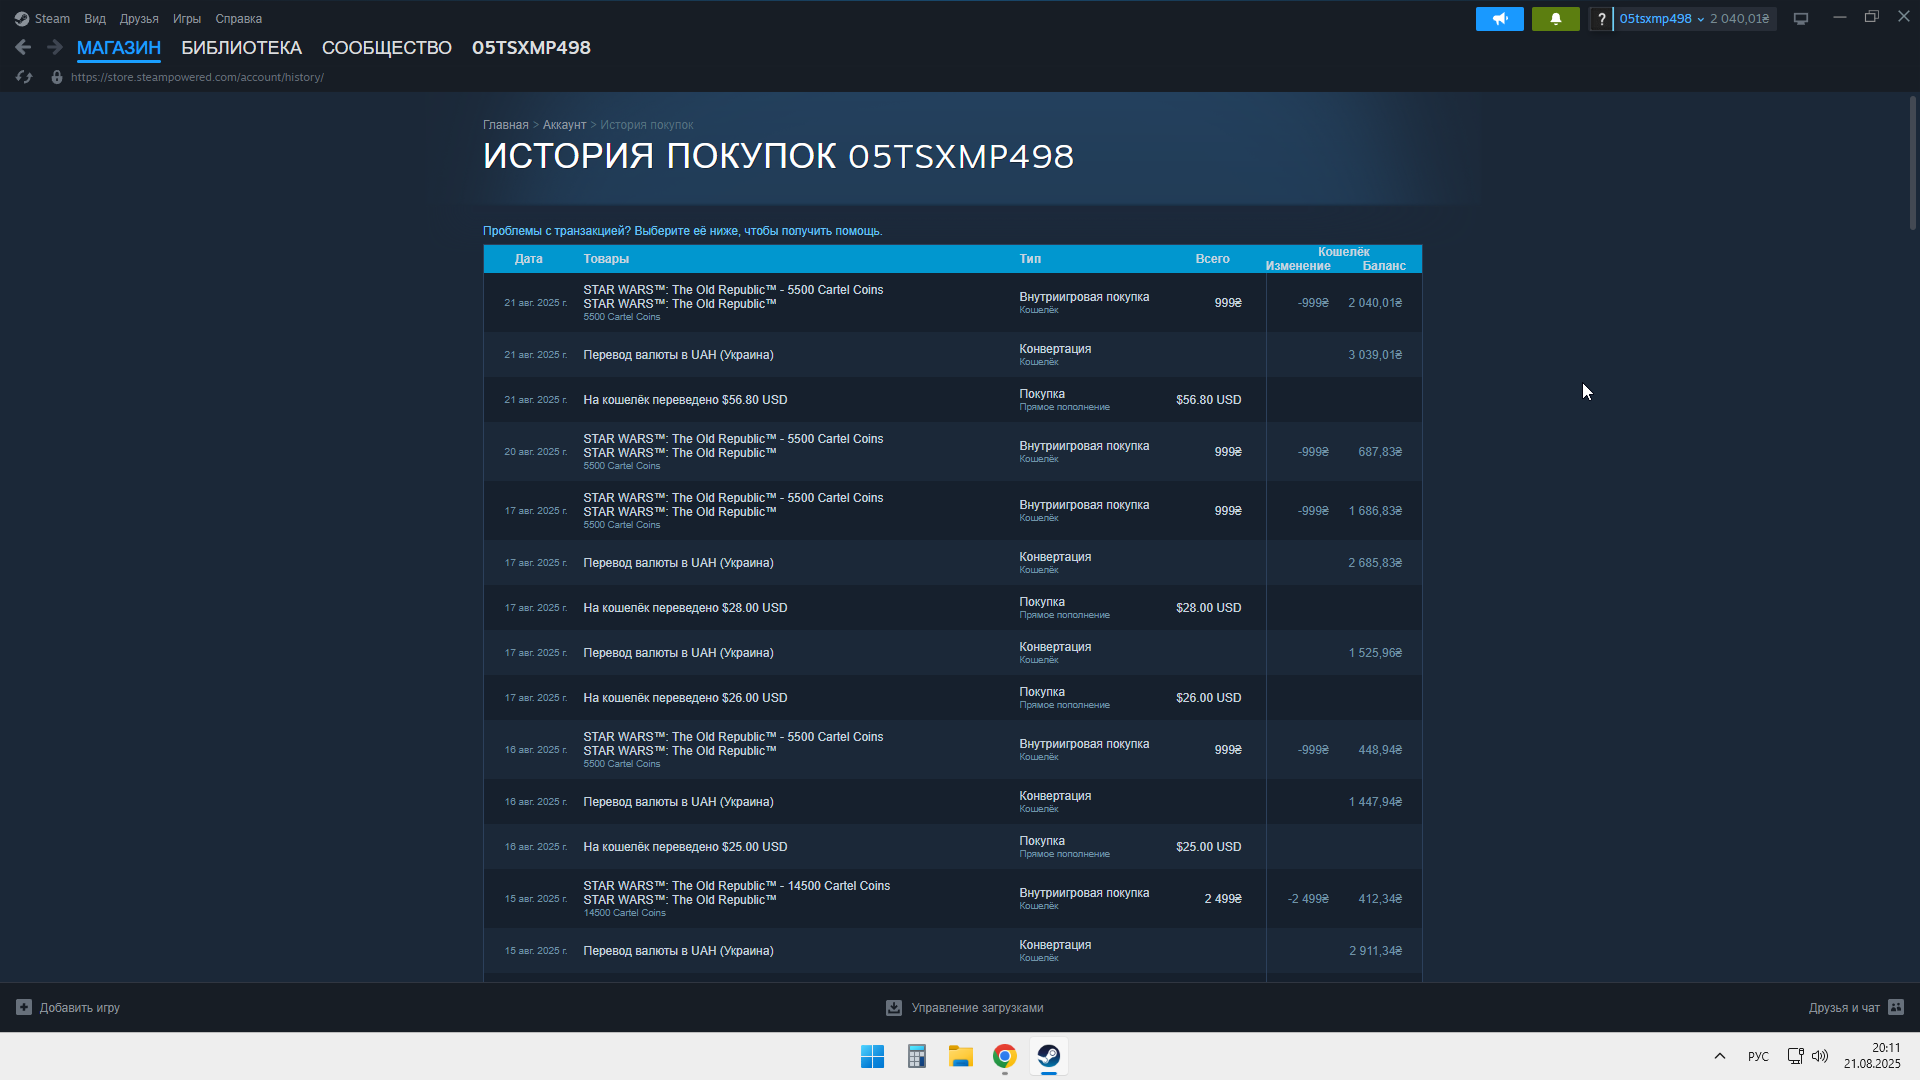Switch to the МАГАЗИН tab
The height and width of the screenshot is (1080, 1920).
coord(119,48)
